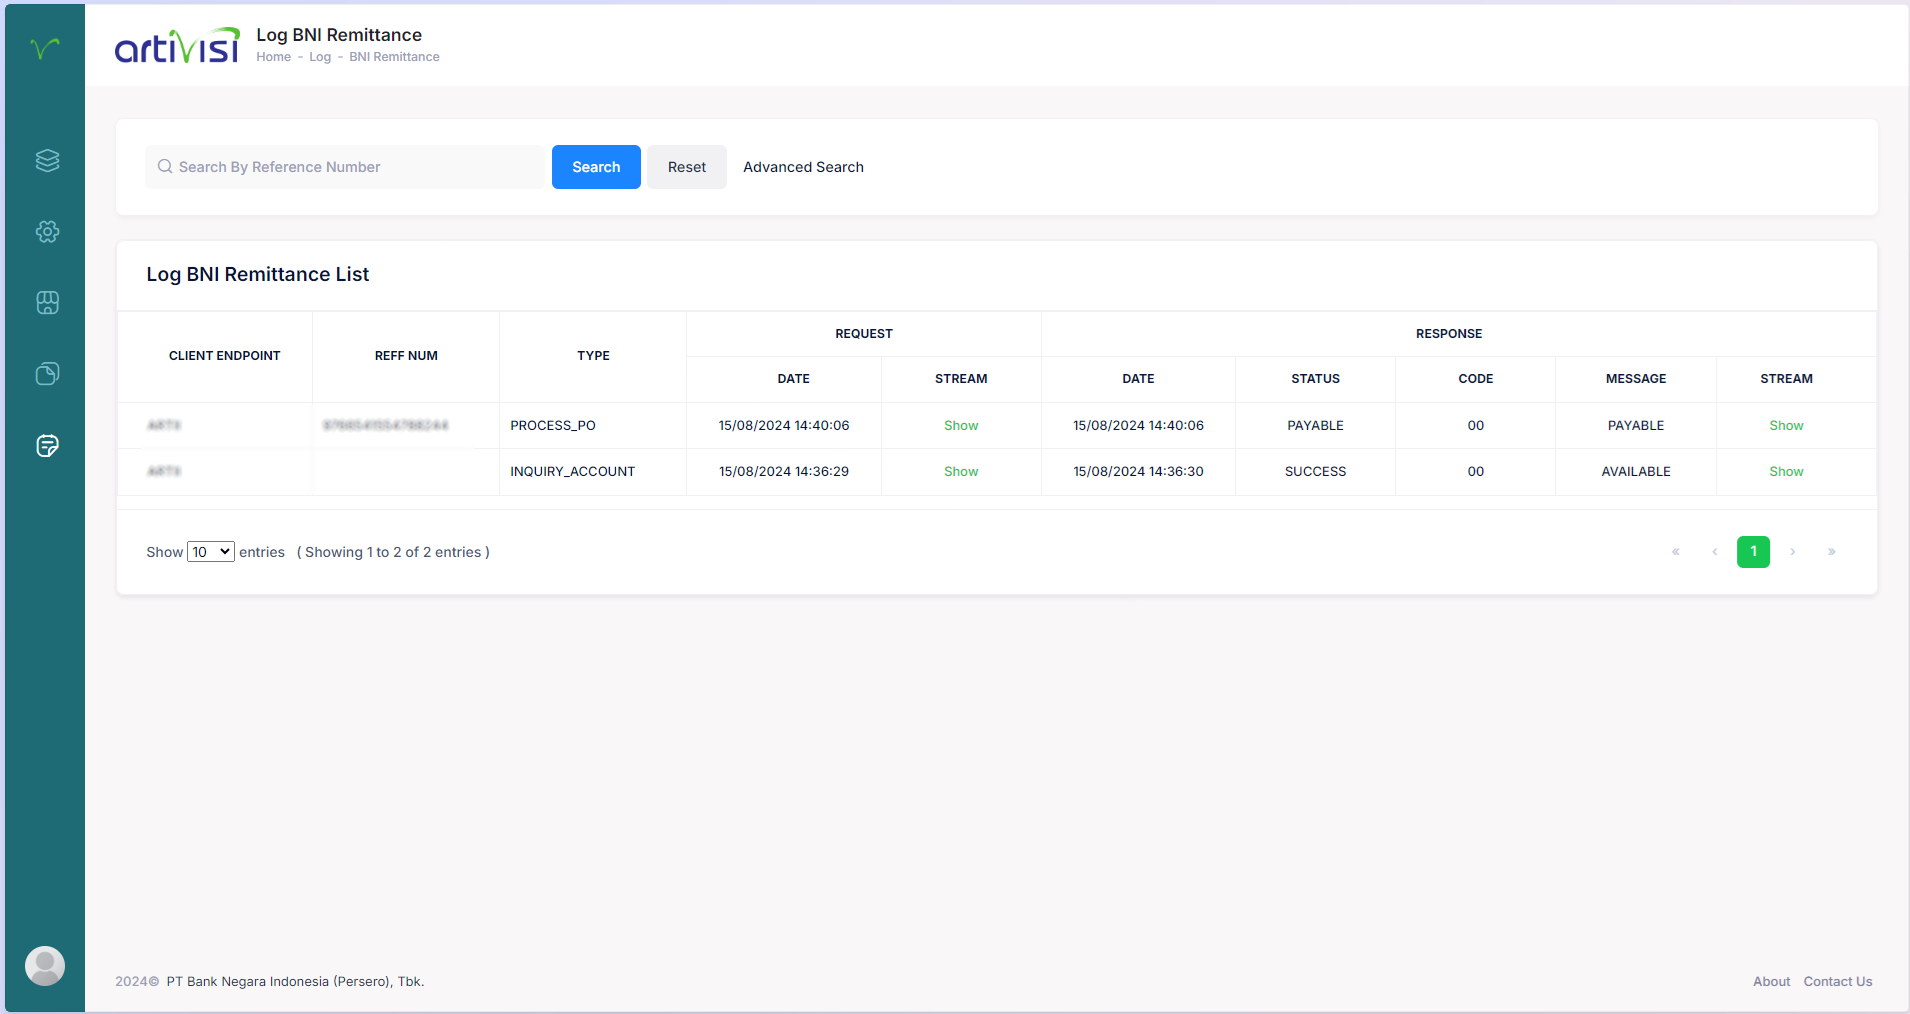
Task: Click the Search By Reference Number field
Action: (x=345, y=167)
